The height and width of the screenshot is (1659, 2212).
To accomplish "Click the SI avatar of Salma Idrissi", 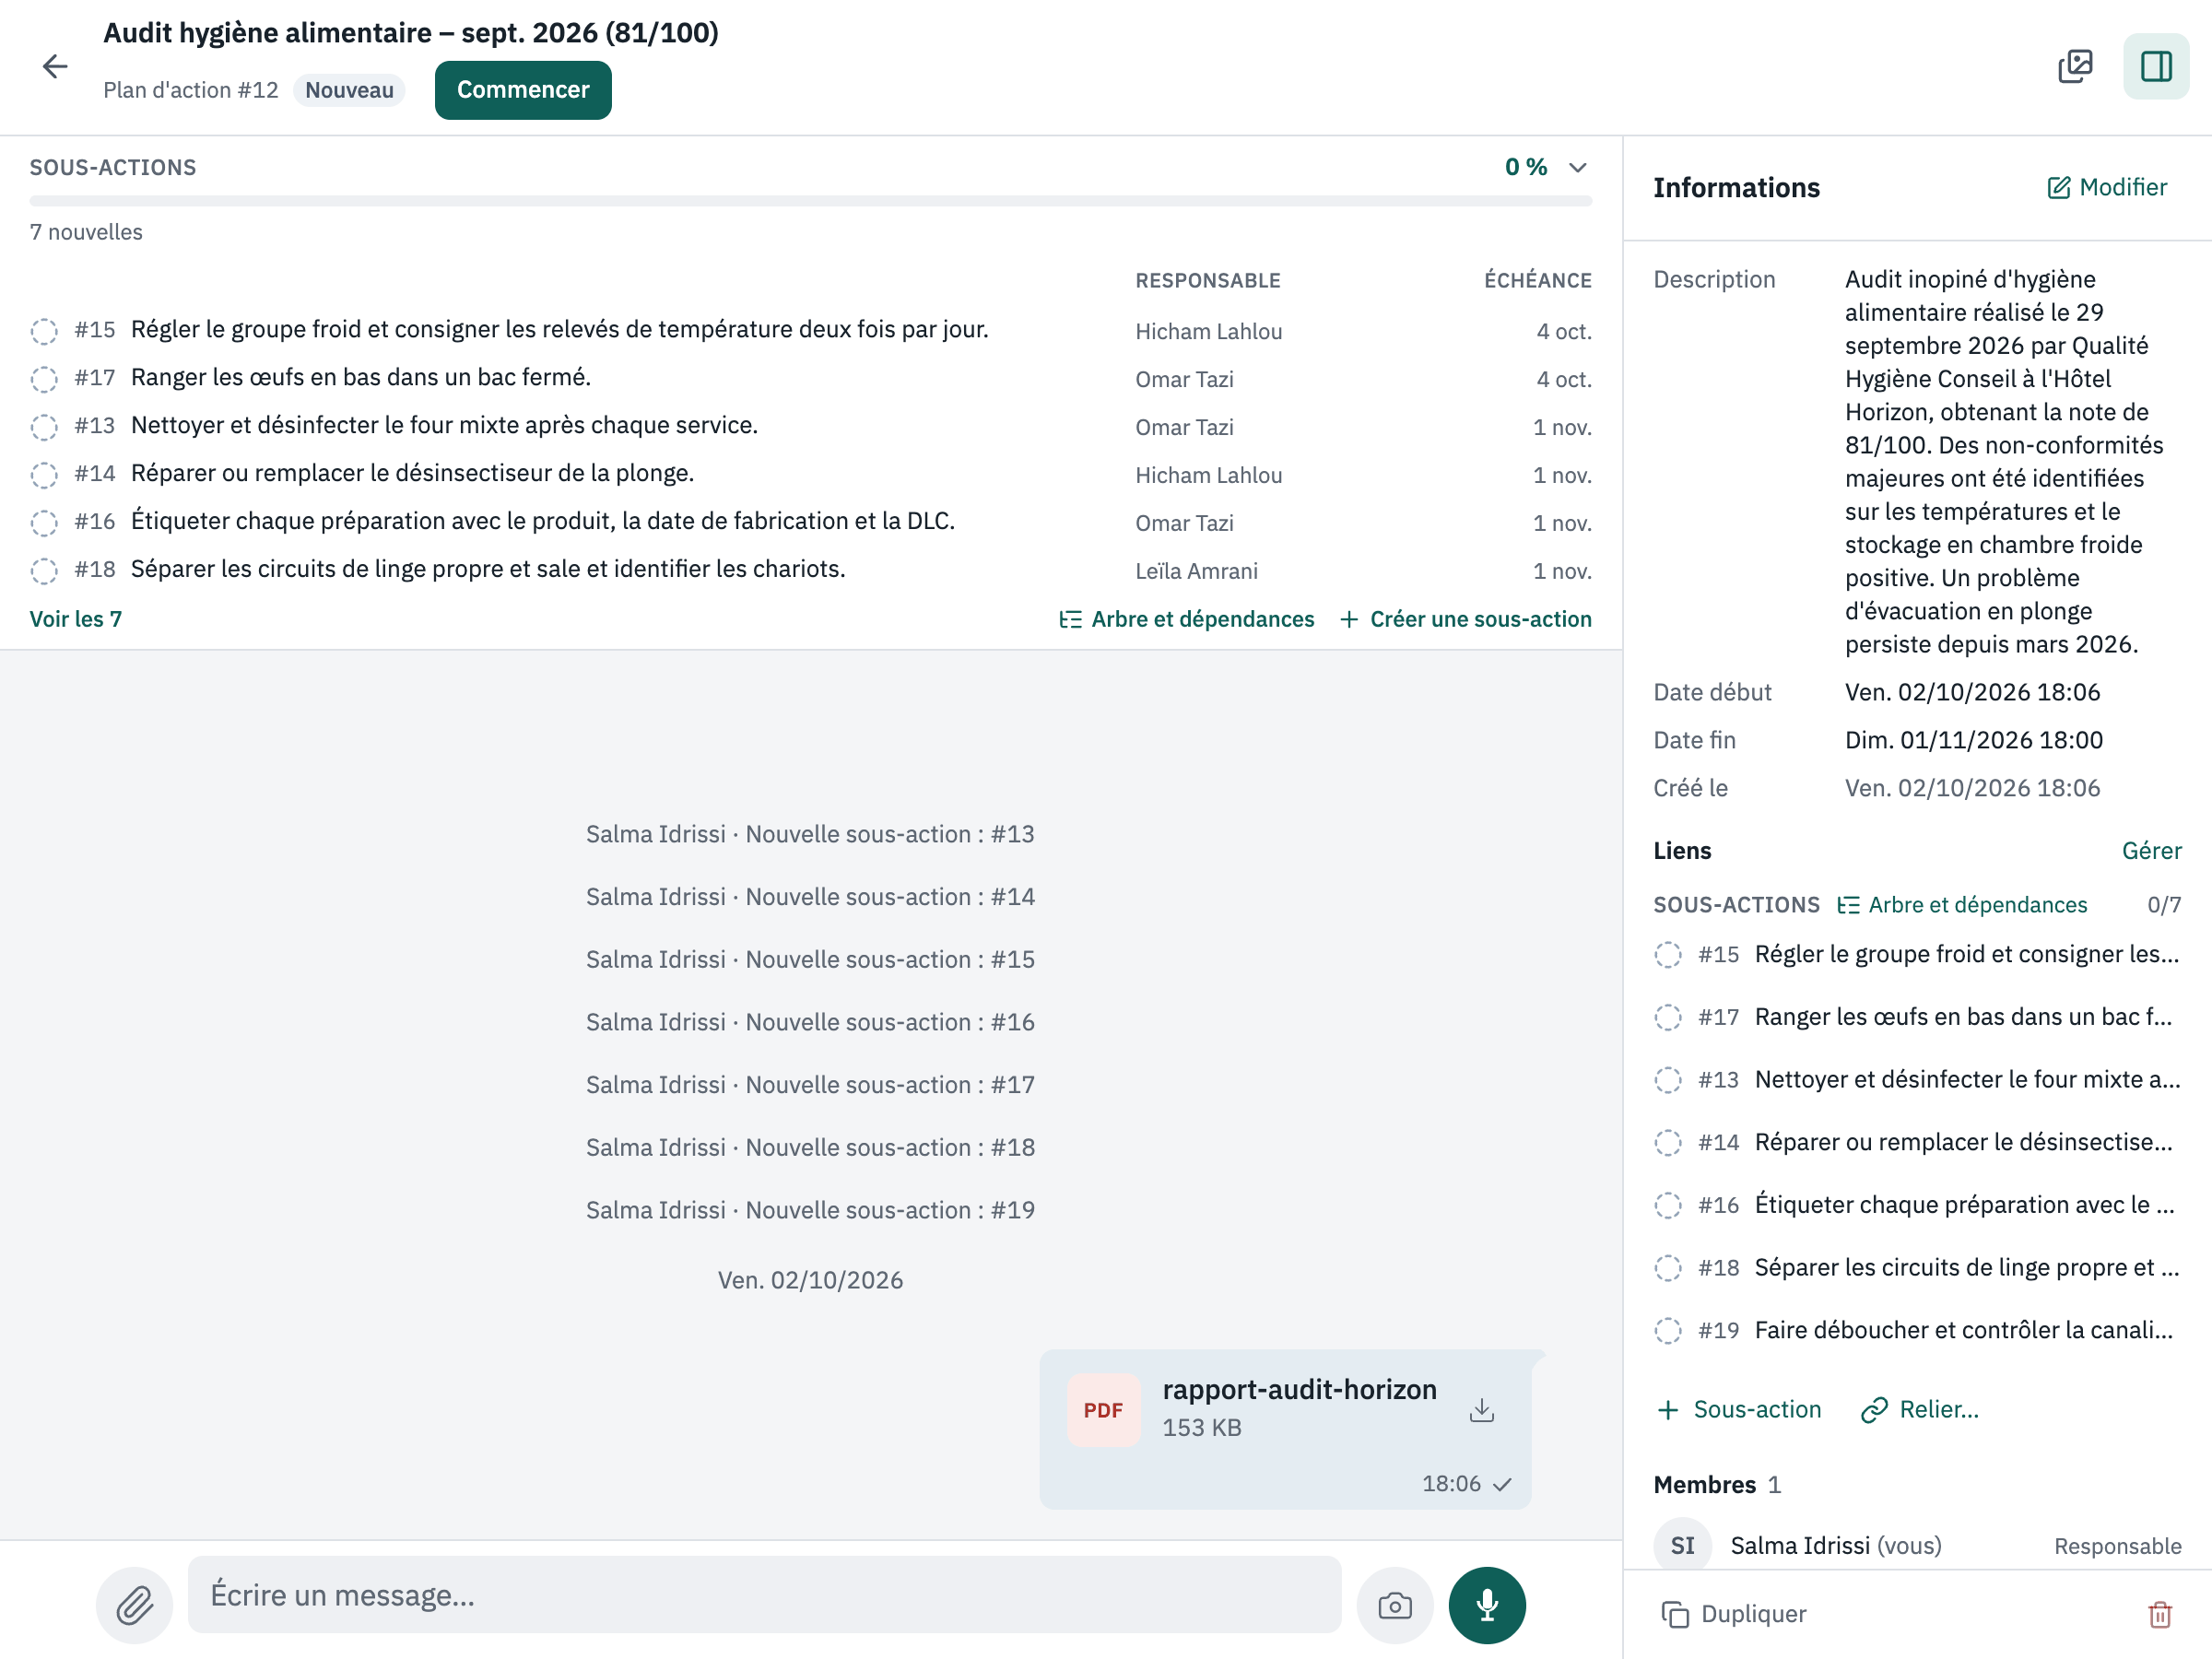I will click(x=1682, y=1545).
